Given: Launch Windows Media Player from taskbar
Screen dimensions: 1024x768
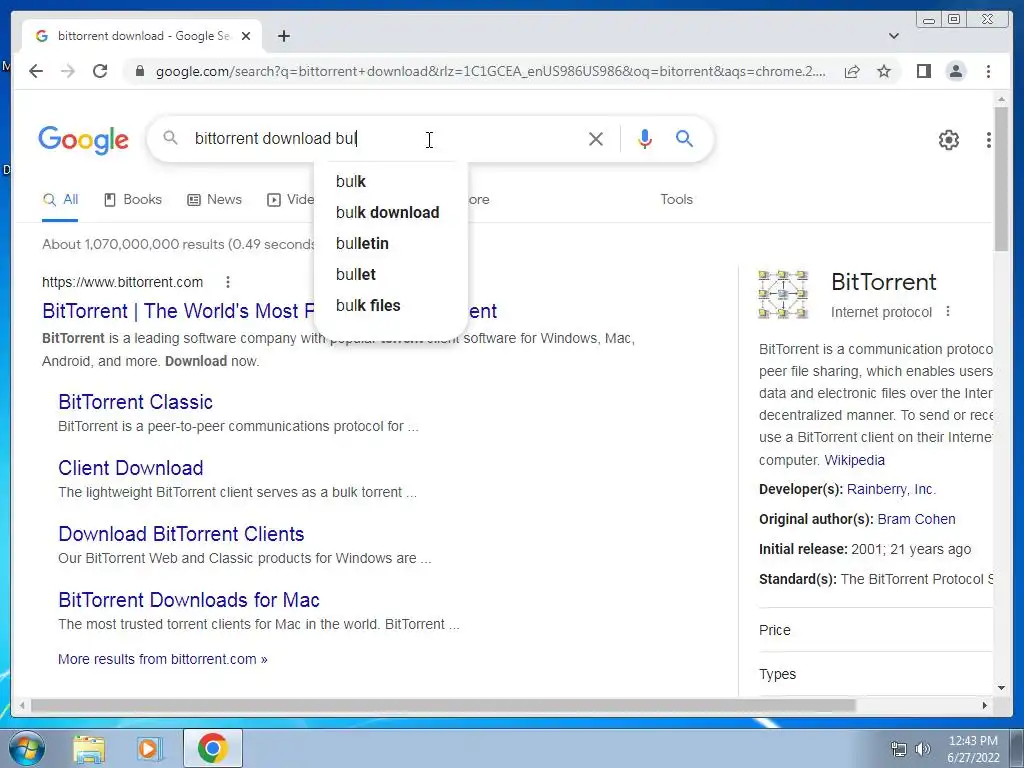Looking at the screenshot, I should [150, 749].
